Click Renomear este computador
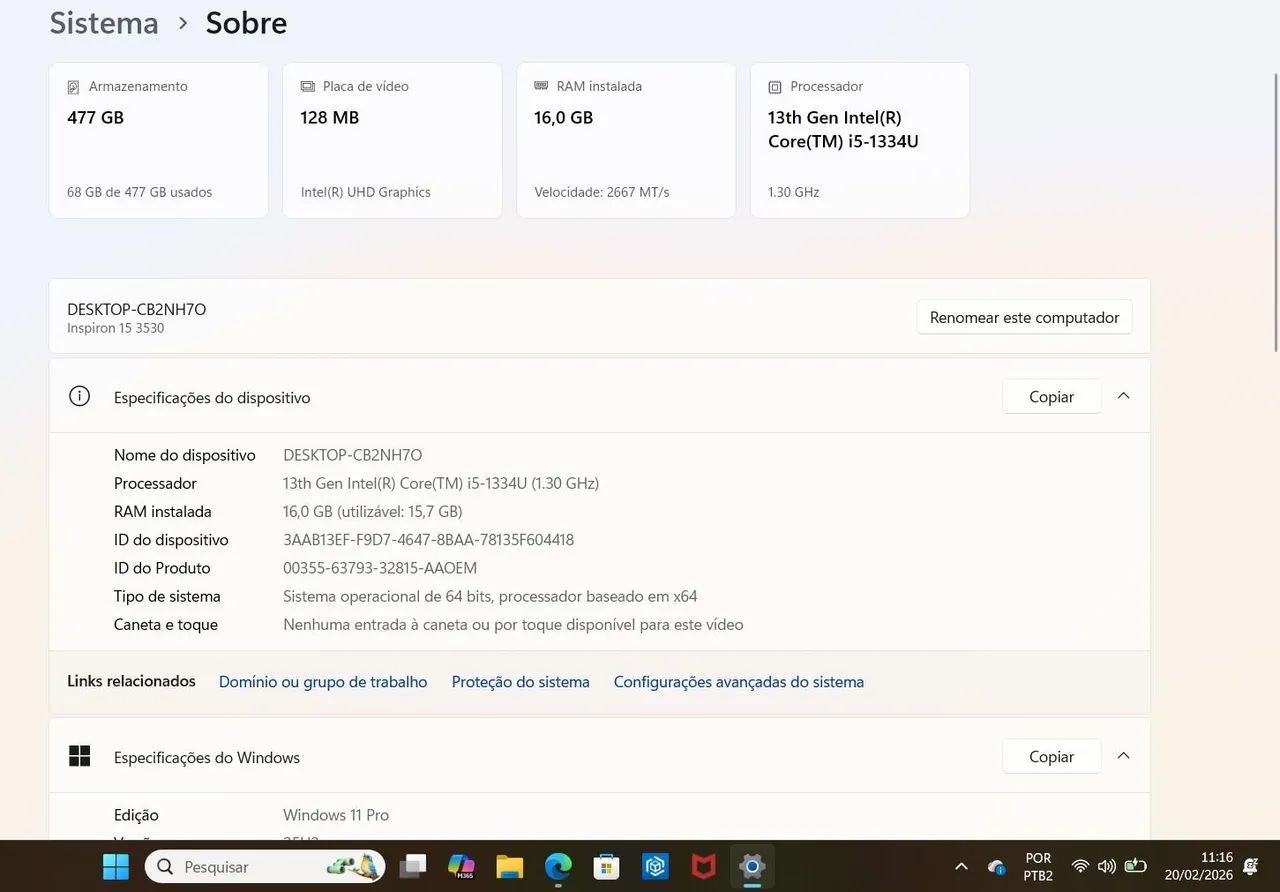1280x892 pixels. pos(1023,317)
